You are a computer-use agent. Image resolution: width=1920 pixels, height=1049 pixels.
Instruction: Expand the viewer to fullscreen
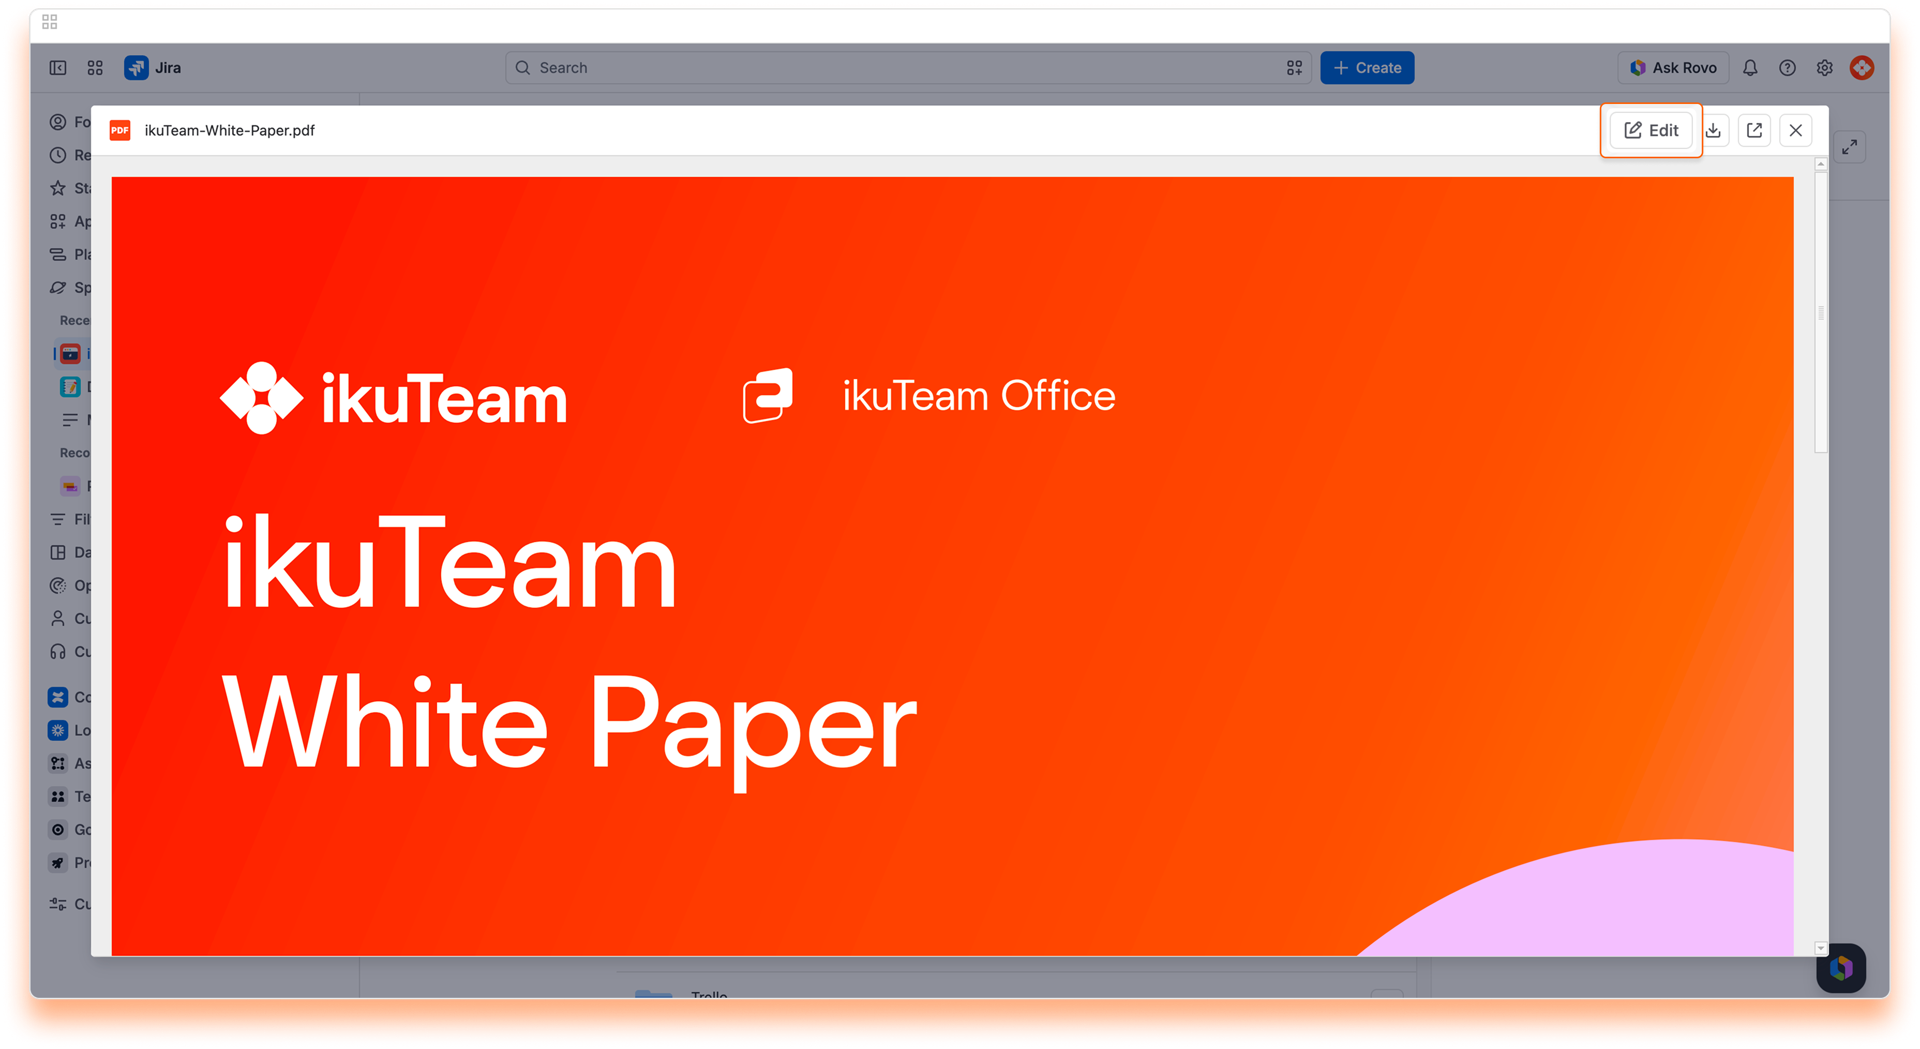pos(1850,147)
